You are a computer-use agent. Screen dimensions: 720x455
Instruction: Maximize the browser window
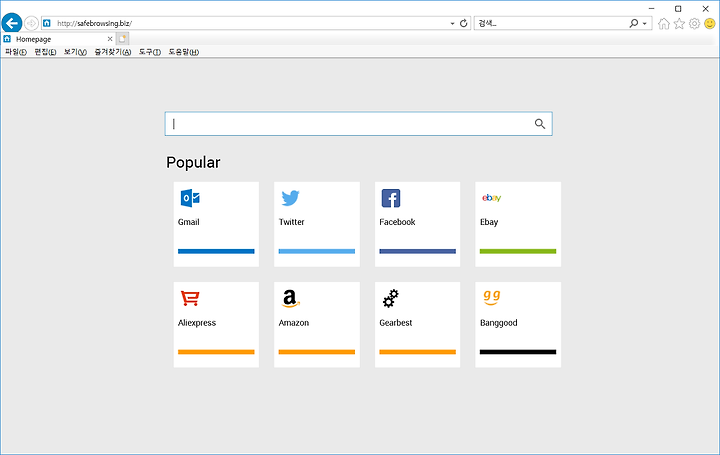[678, 8]
